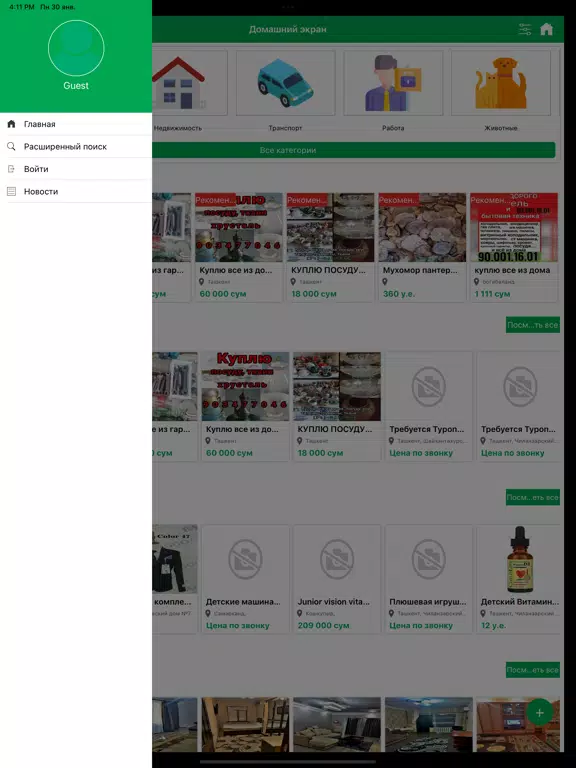Open the Детские машина... listing
This screenshot has height=768, width=576.
point(245,579)
